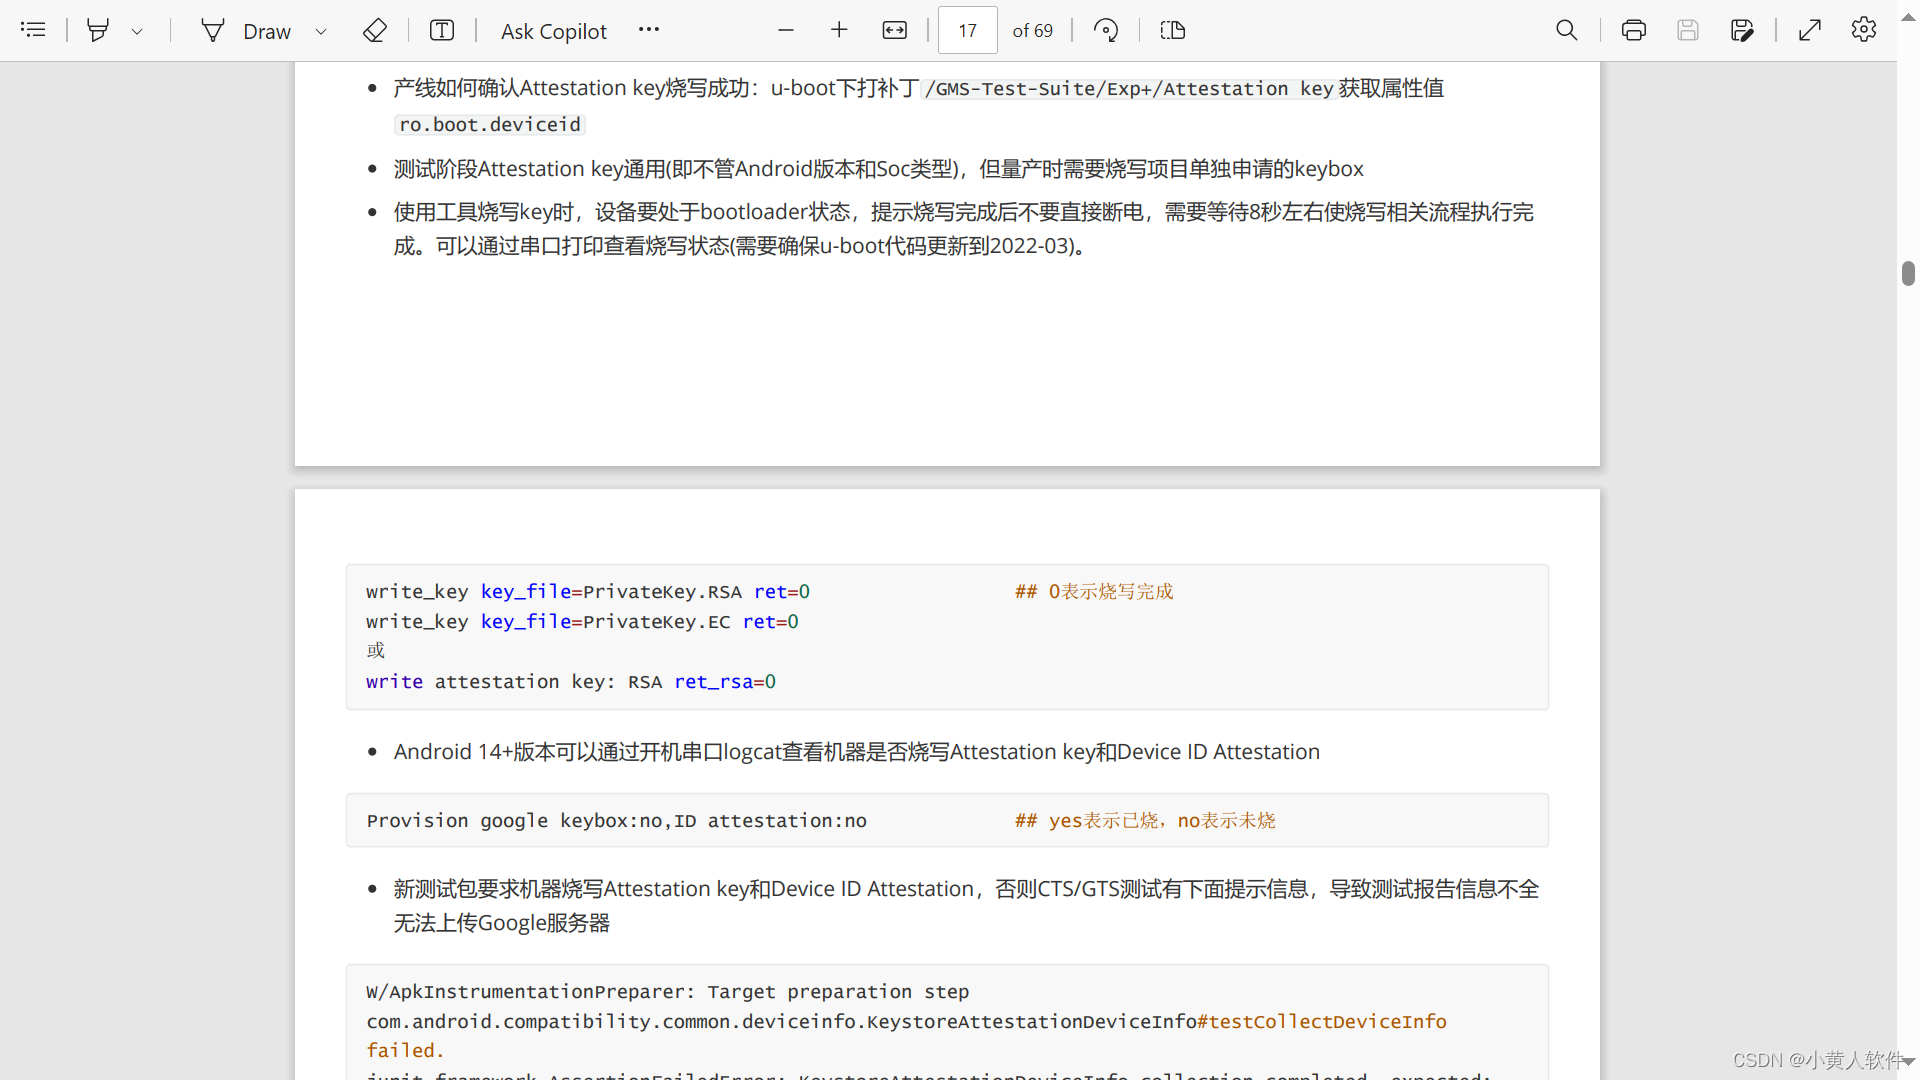Click the Add text tool icon
The width and height of the screenshot is (1920, 1080).
point(442,30)
